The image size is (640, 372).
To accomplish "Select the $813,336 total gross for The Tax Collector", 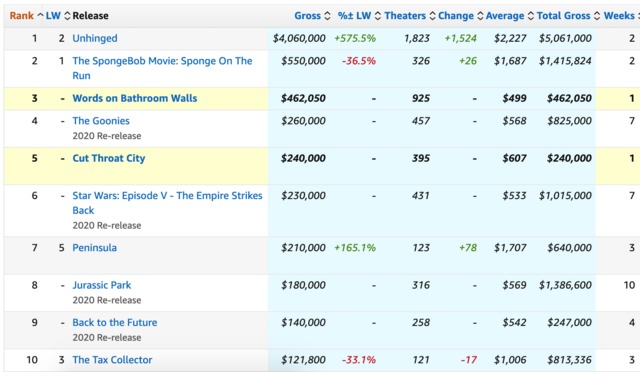I will (x=569, y=360).
